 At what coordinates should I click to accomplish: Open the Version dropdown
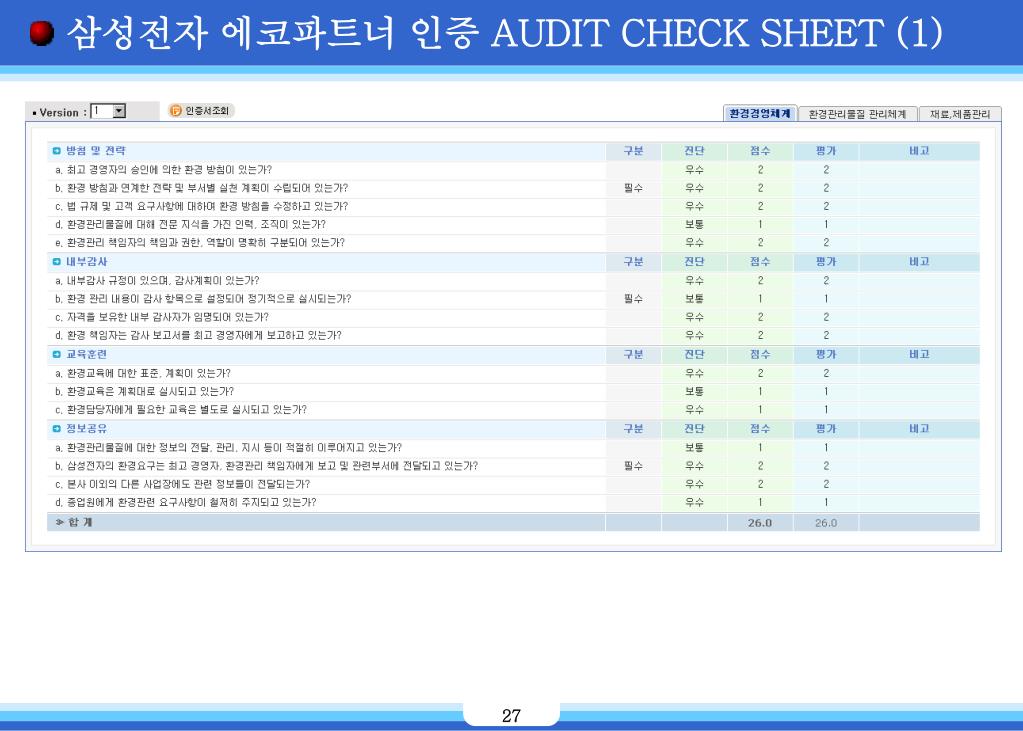pos(119,111)
